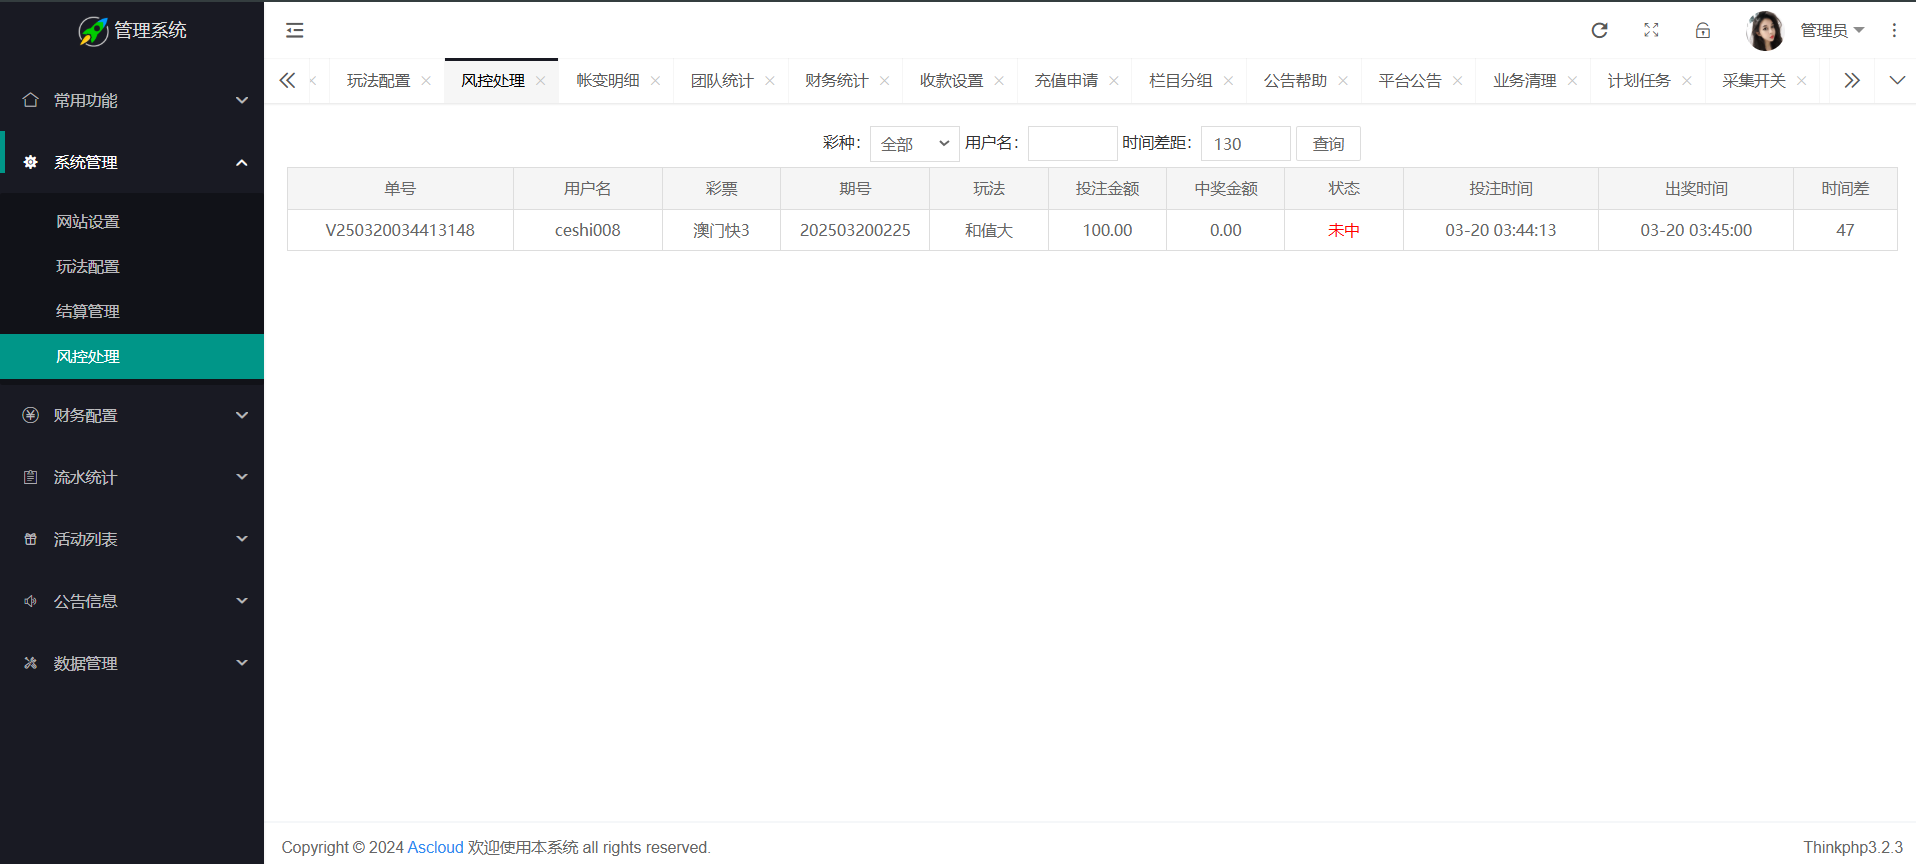Image resolution: width=1916 pixels, height=864 pixels.
Task: Click the refresh icon in top bar
Action: click(1599, 30)
